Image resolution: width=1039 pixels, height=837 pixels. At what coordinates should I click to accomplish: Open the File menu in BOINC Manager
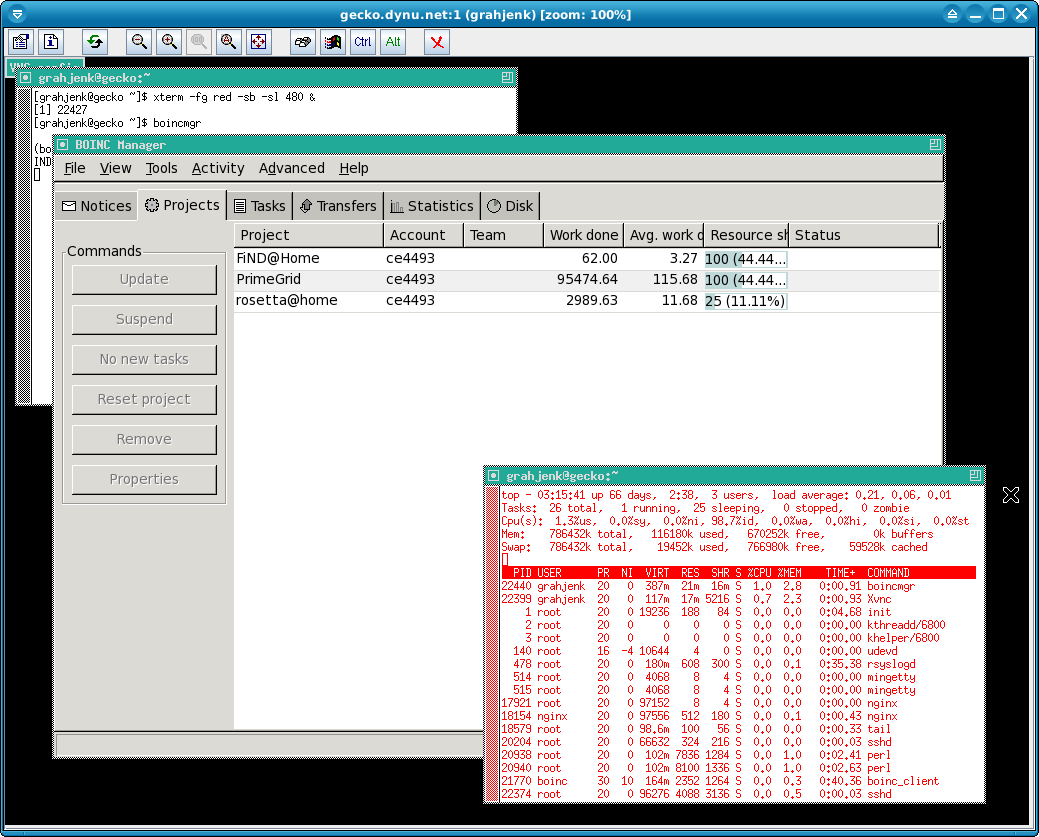(75, 168)
